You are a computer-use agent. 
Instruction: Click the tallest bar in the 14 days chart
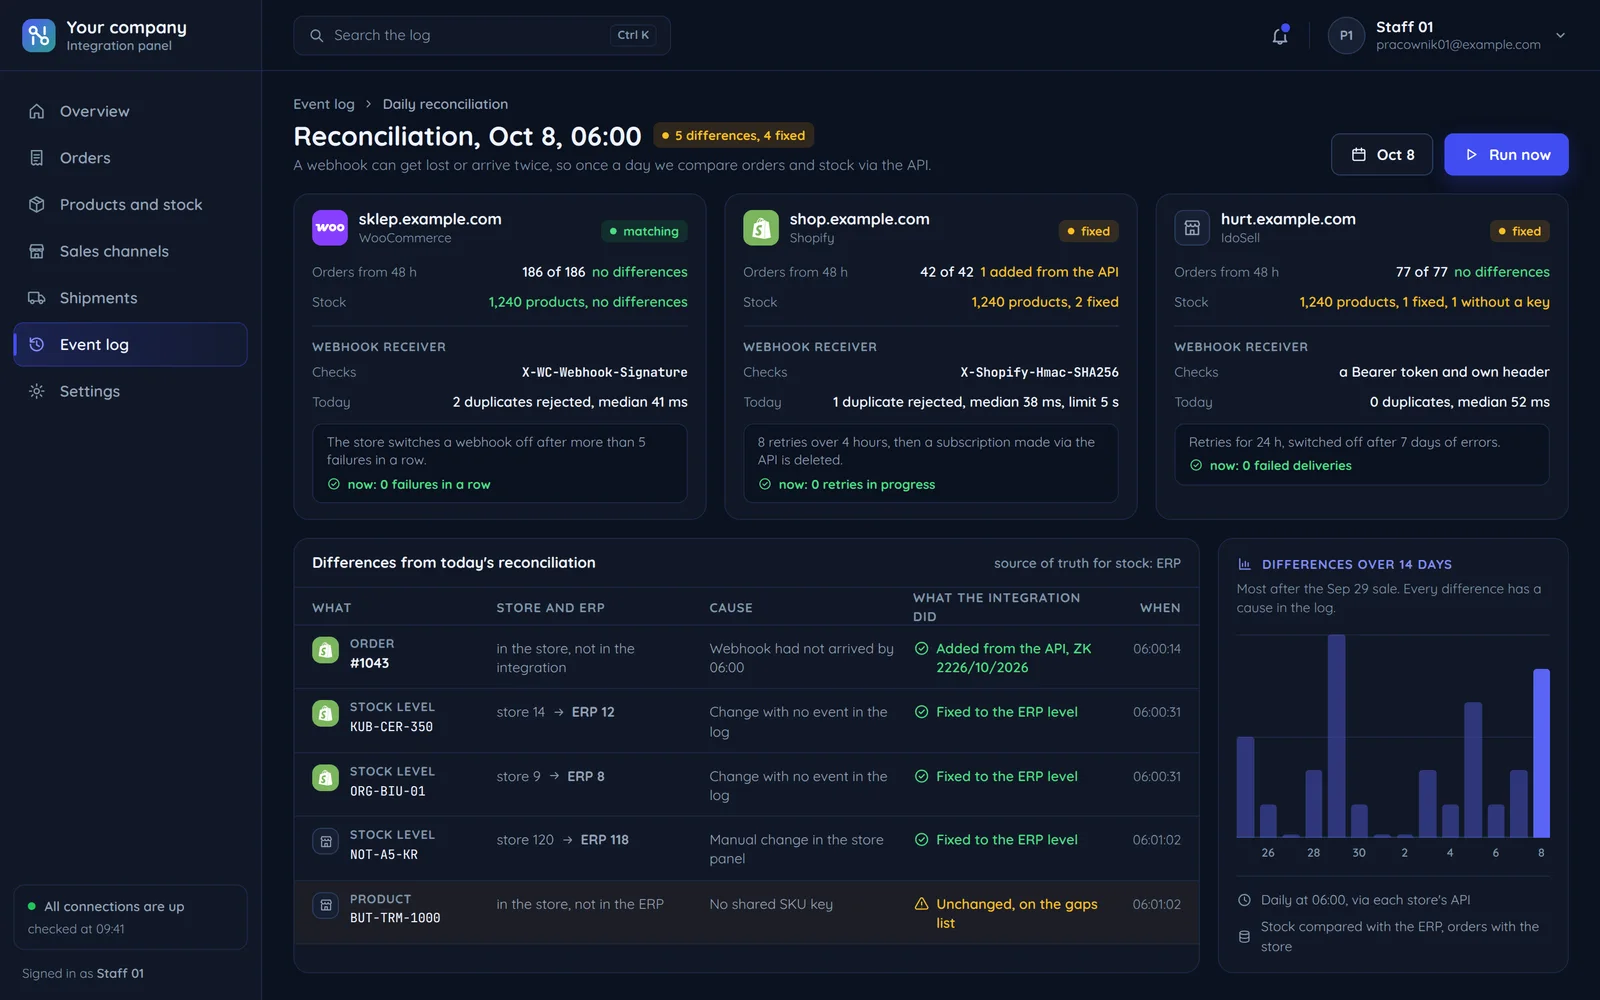click(x=1336, y=736)
